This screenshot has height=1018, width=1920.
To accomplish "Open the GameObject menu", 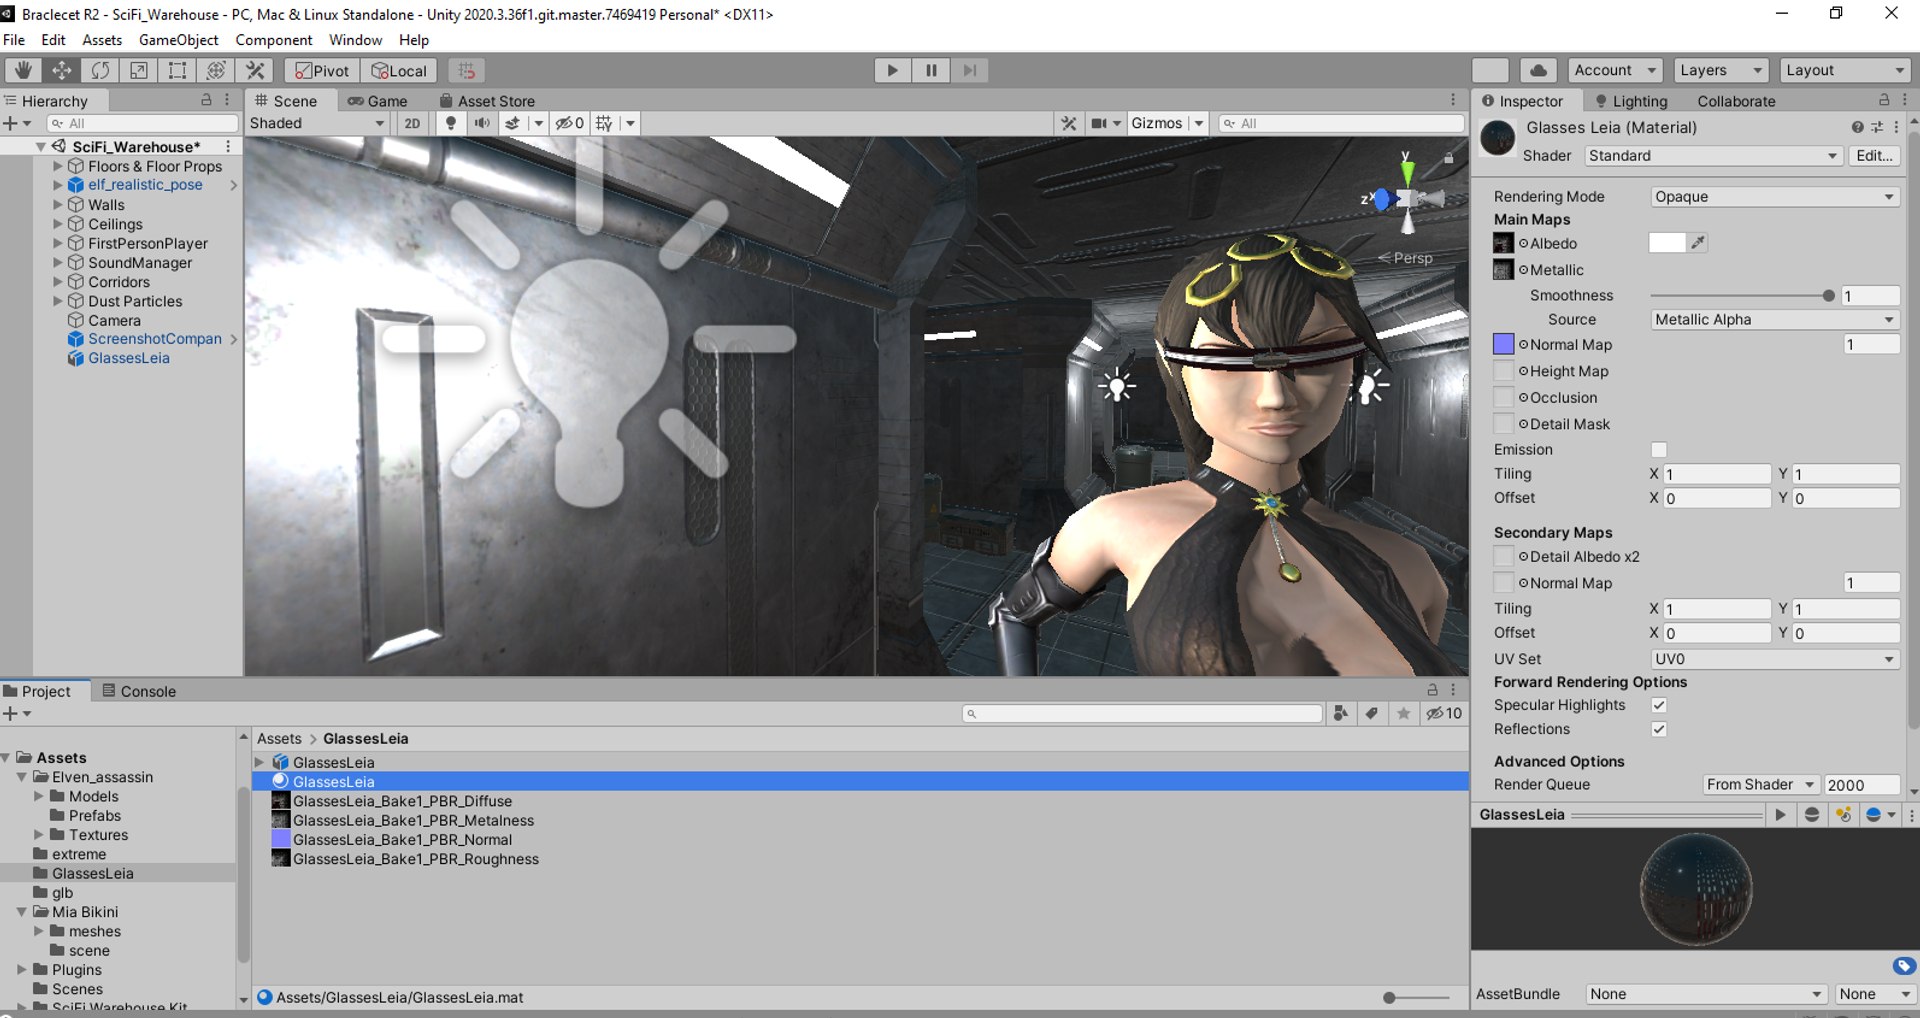I will pyautogui.click(x=178, y=40).
